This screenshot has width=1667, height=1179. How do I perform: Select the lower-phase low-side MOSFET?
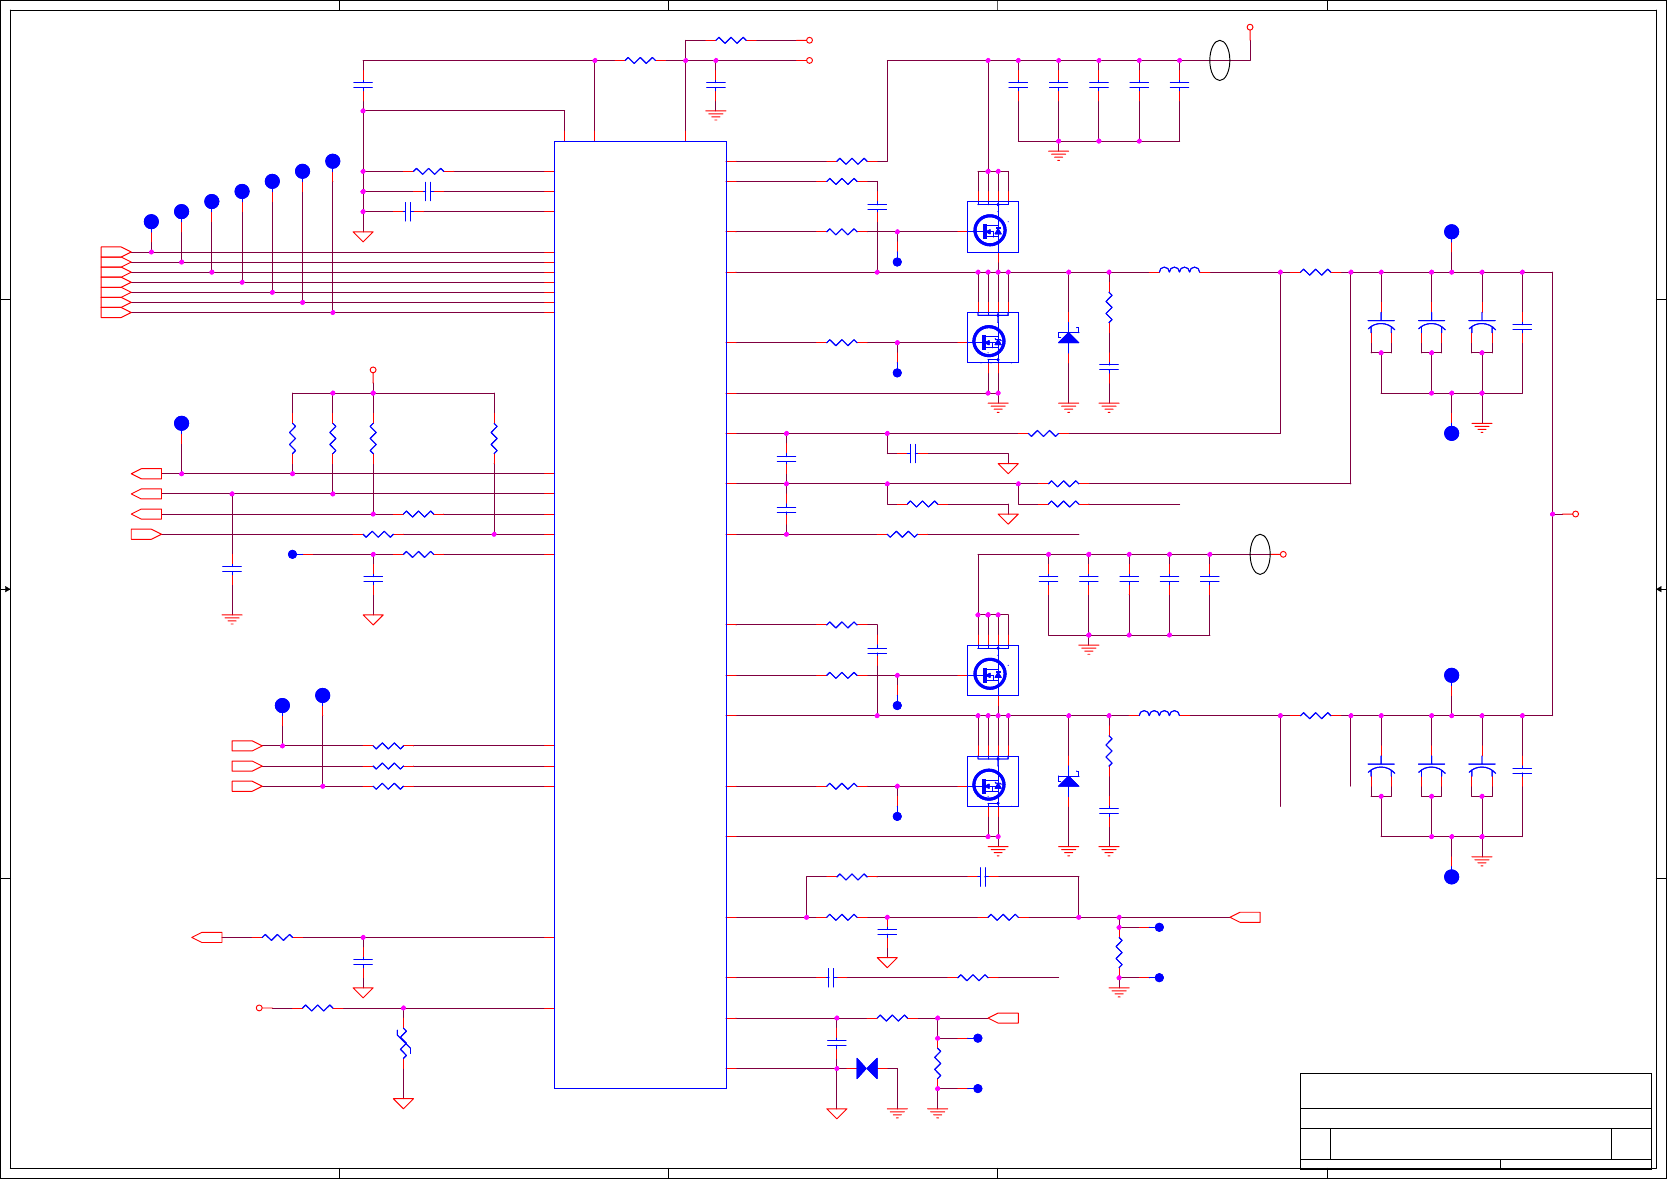point(992,782)
